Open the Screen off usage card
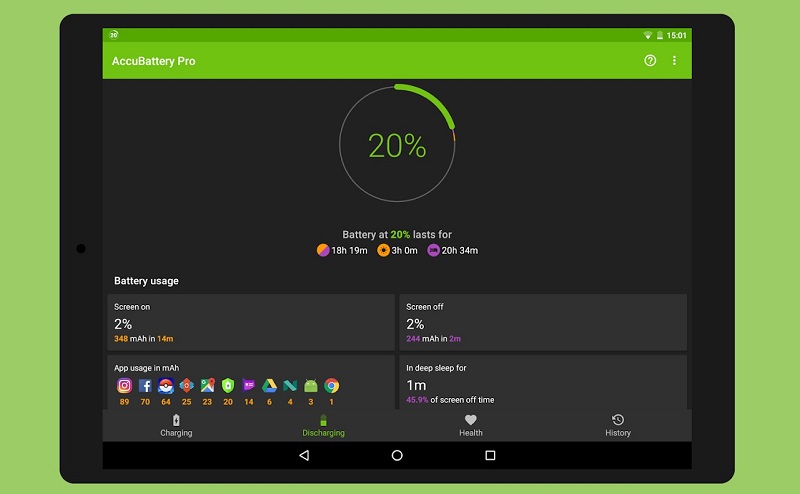Image resolution: width=800 pixels, height=494 pixels. coord(543,321)
